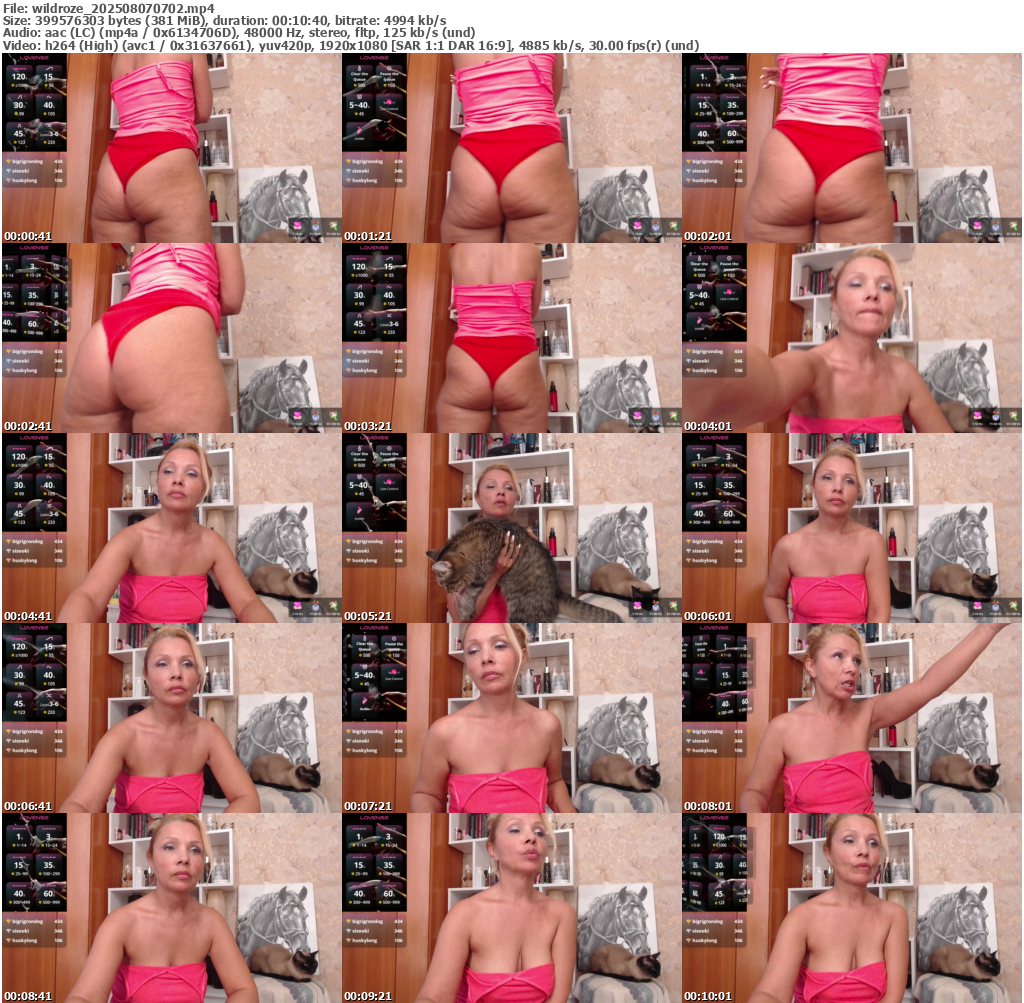
Task: Click the frame marked 00:04:01
Action: pyautogui.click(x=851, y=338)
